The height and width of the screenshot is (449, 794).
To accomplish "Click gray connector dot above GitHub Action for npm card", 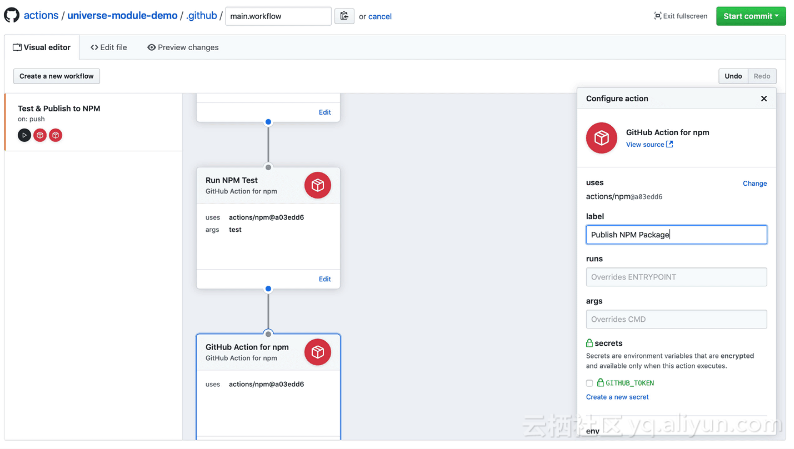I will click(x=268, y=334).
